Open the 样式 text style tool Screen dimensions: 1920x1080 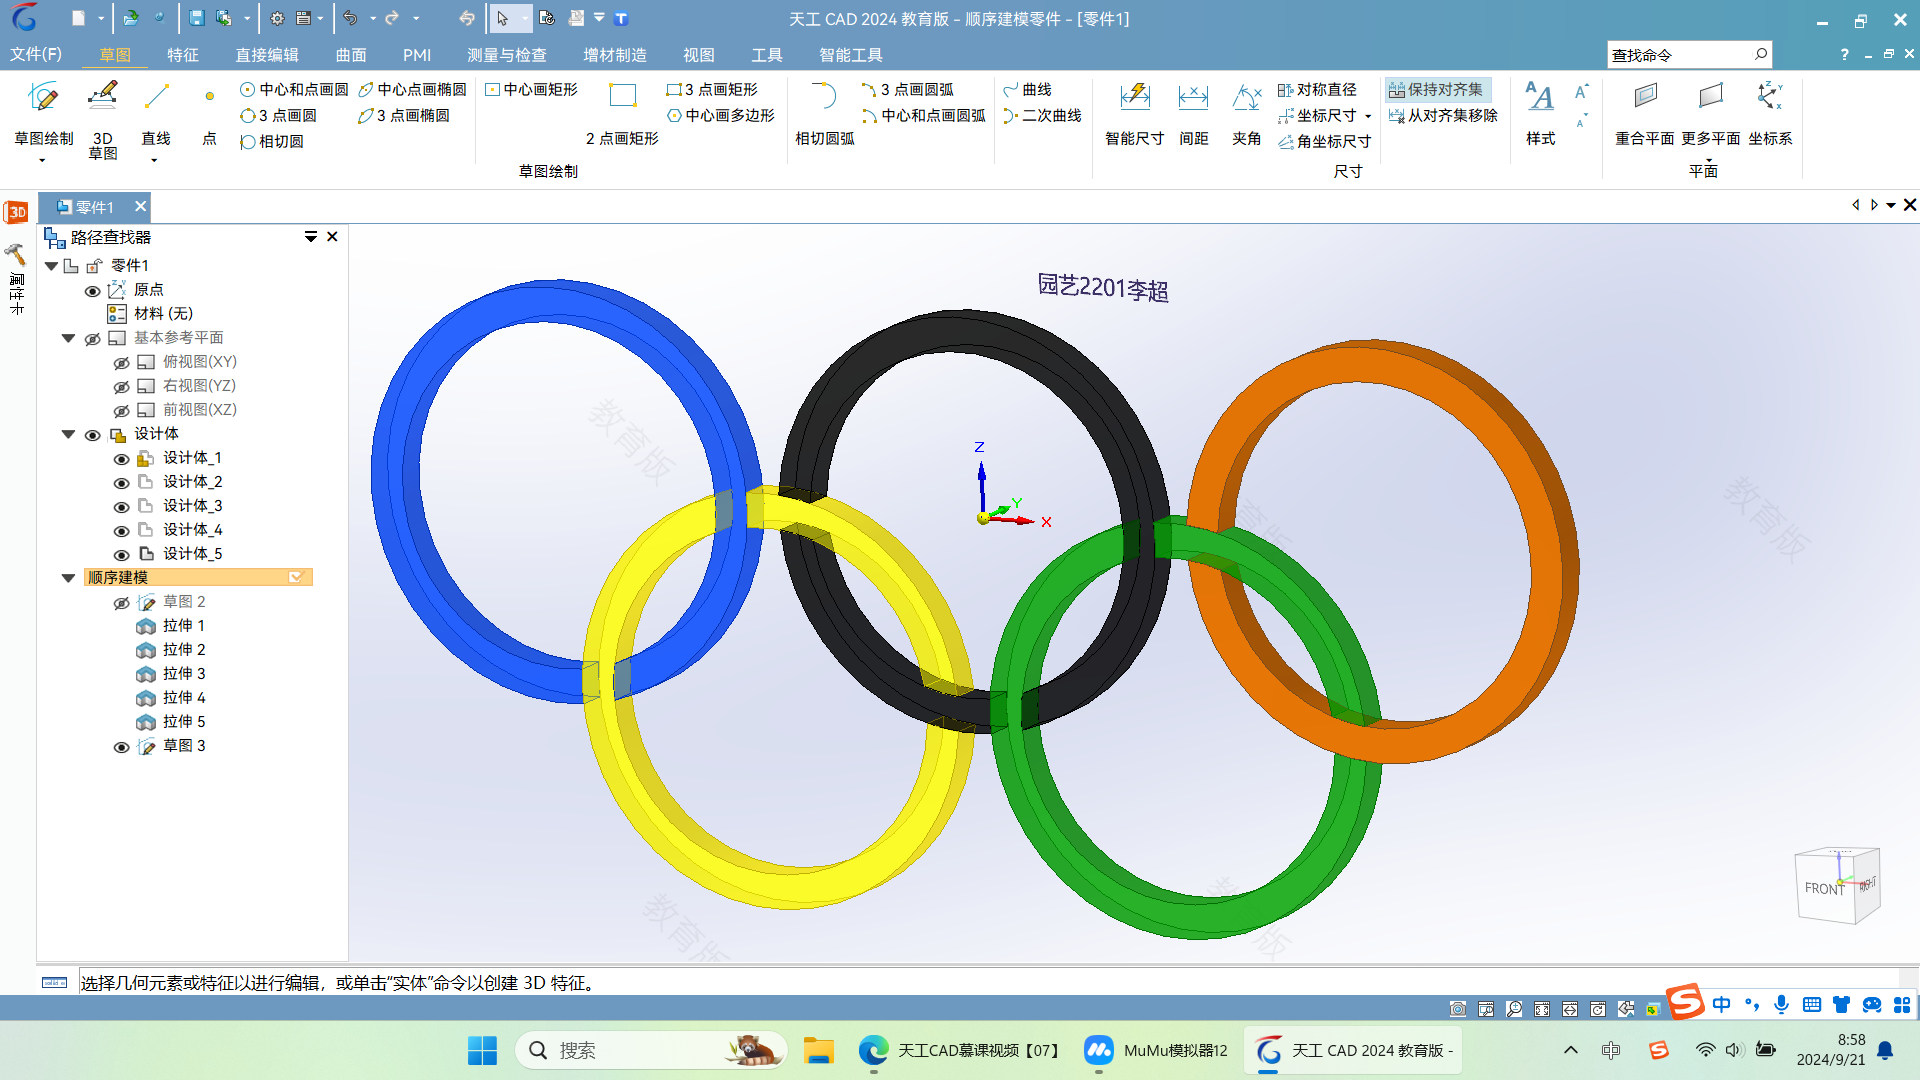coord(1540,113)
